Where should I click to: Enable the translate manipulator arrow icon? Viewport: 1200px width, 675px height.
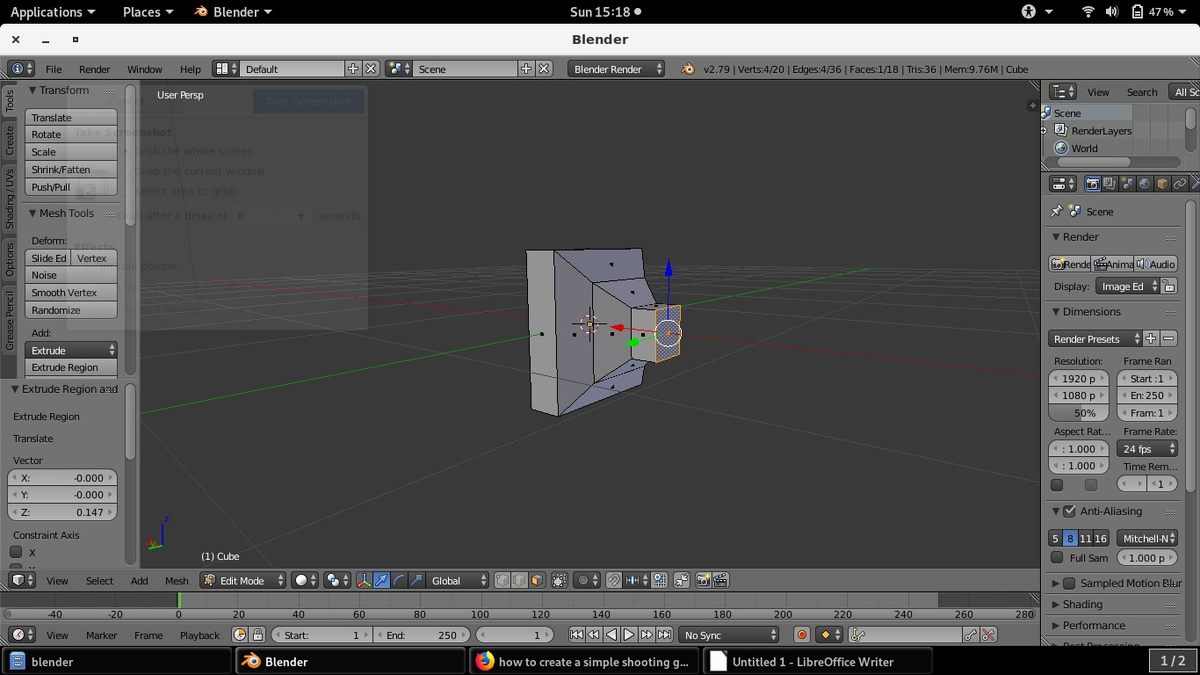(x=382, y=580)
